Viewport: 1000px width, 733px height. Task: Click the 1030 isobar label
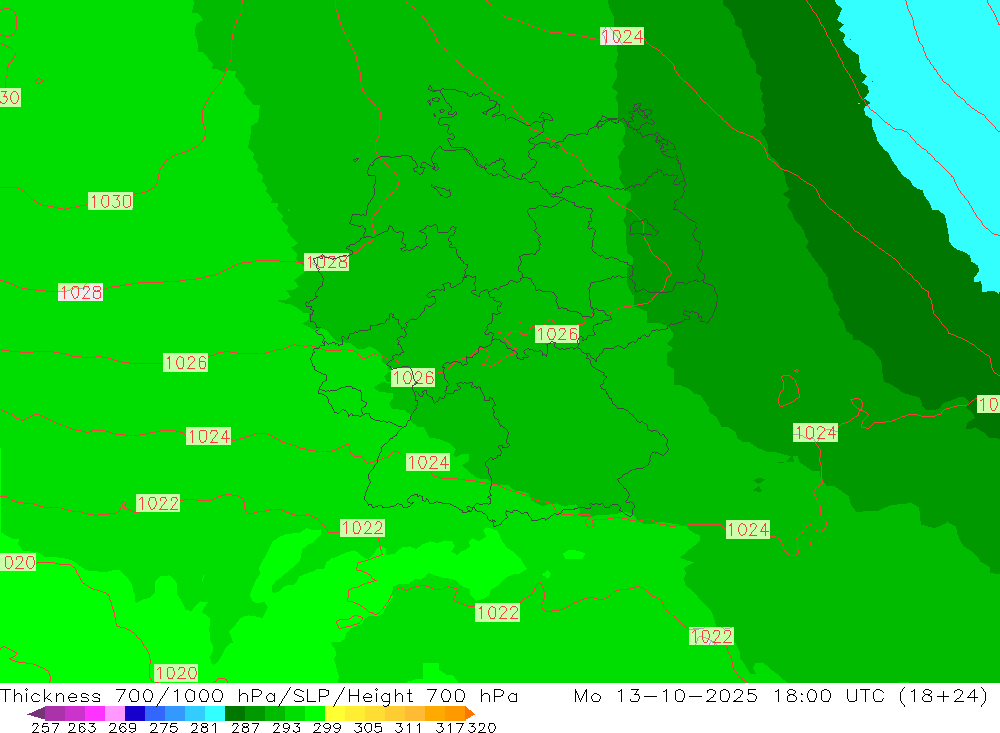(110, 201)
